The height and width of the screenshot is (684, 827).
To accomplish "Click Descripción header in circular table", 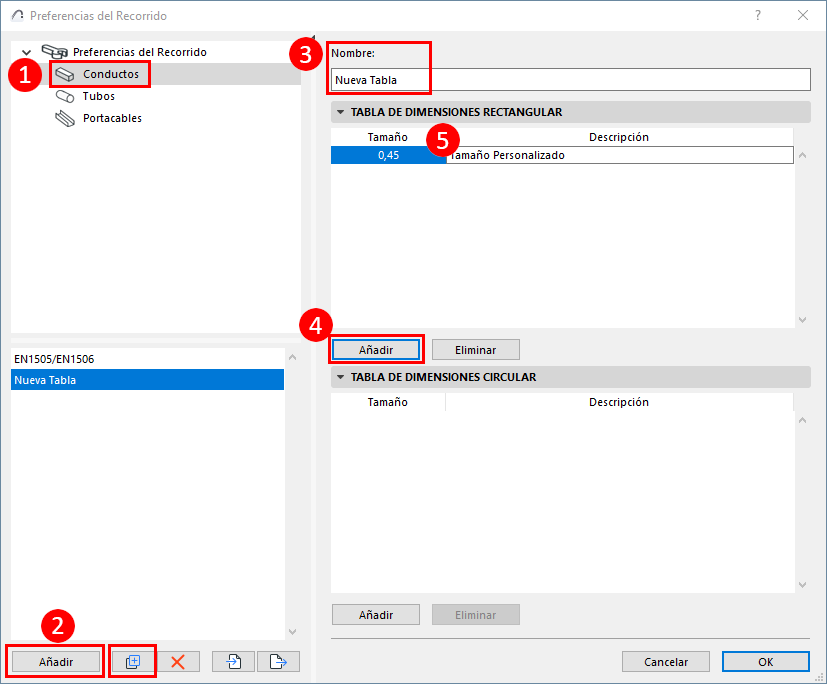I will point(619,402).
